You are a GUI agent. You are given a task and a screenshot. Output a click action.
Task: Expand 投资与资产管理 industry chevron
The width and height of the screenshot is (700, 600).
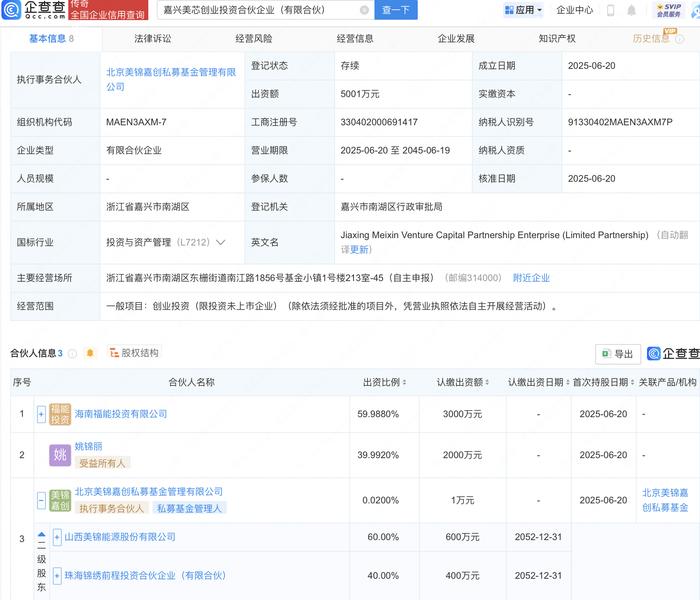221,242
